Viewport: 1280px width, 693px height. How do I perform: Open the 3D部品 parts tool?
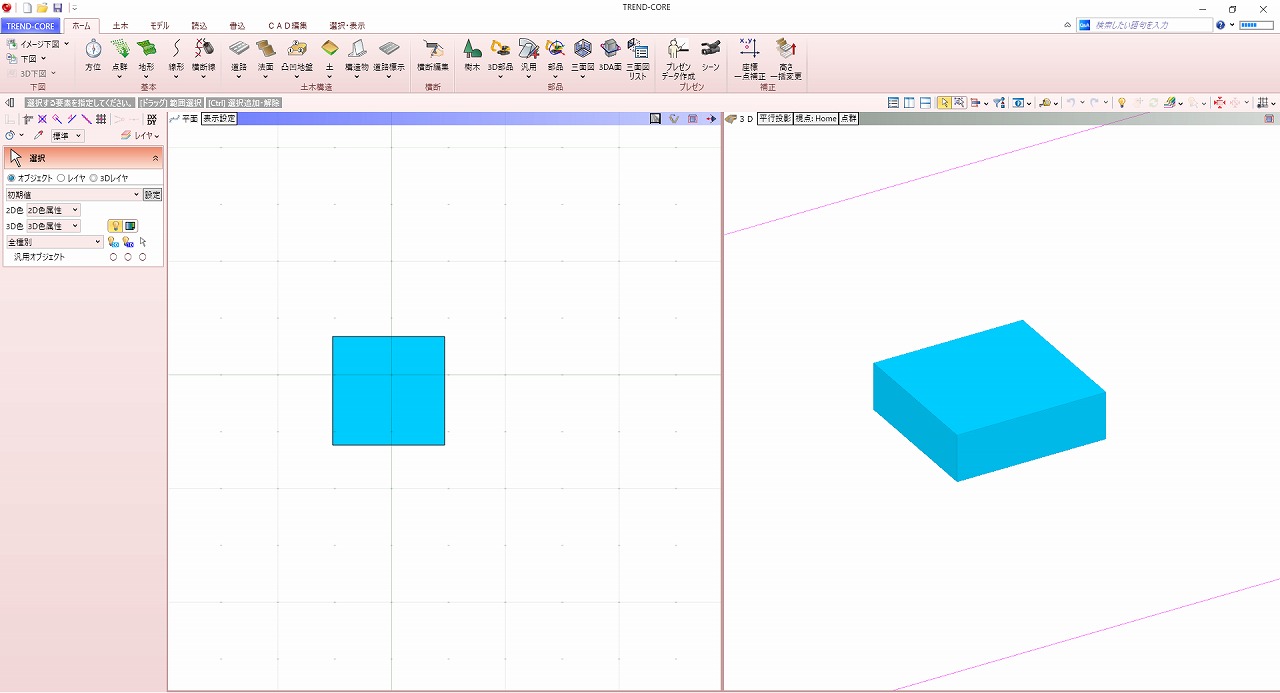pyautogui.click(x=499, y=55)
